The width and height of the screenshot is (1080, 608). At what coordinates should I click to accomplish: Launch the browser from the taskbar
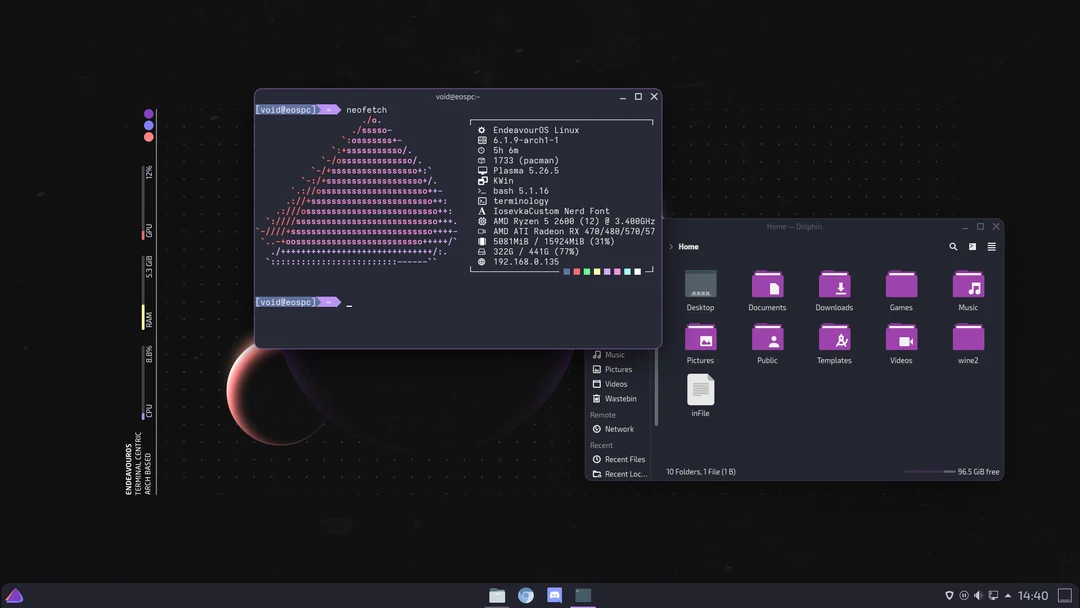[526, 594]
